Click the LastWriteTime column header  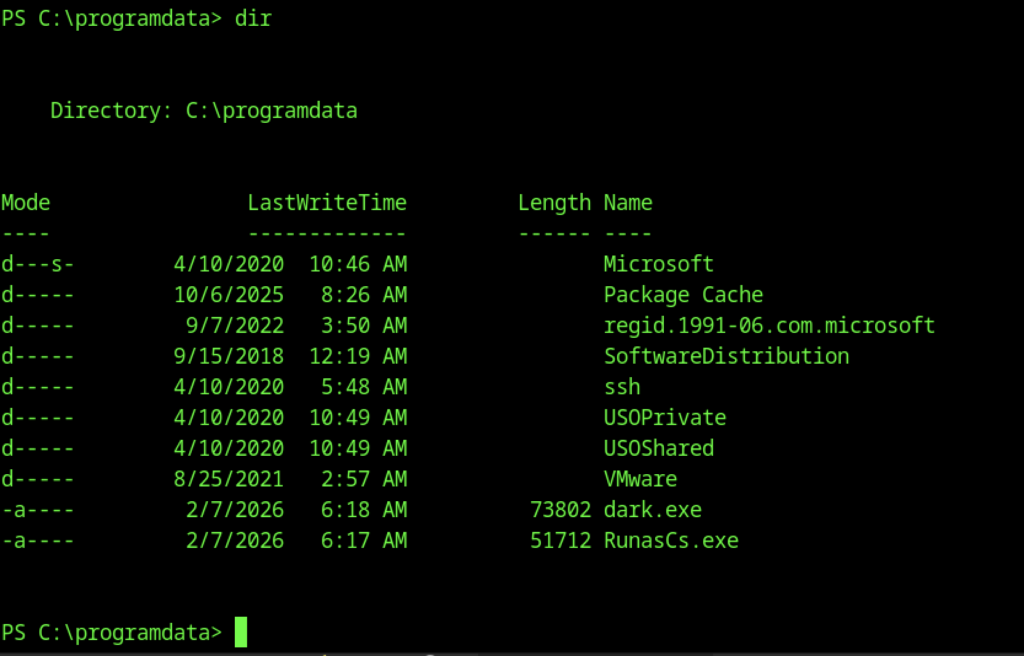click(x=327, y=203)
